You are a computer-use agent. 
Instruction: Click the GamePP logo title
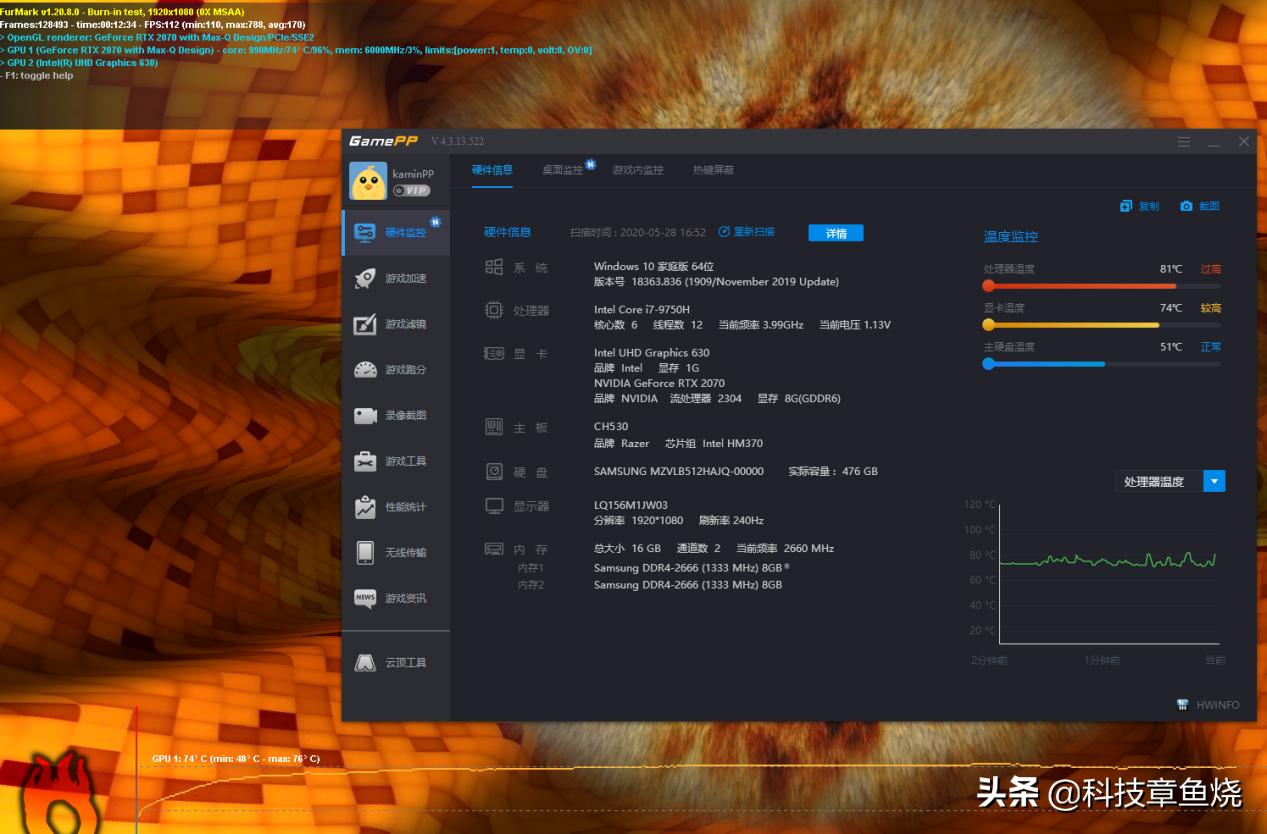tap(383, 141)
